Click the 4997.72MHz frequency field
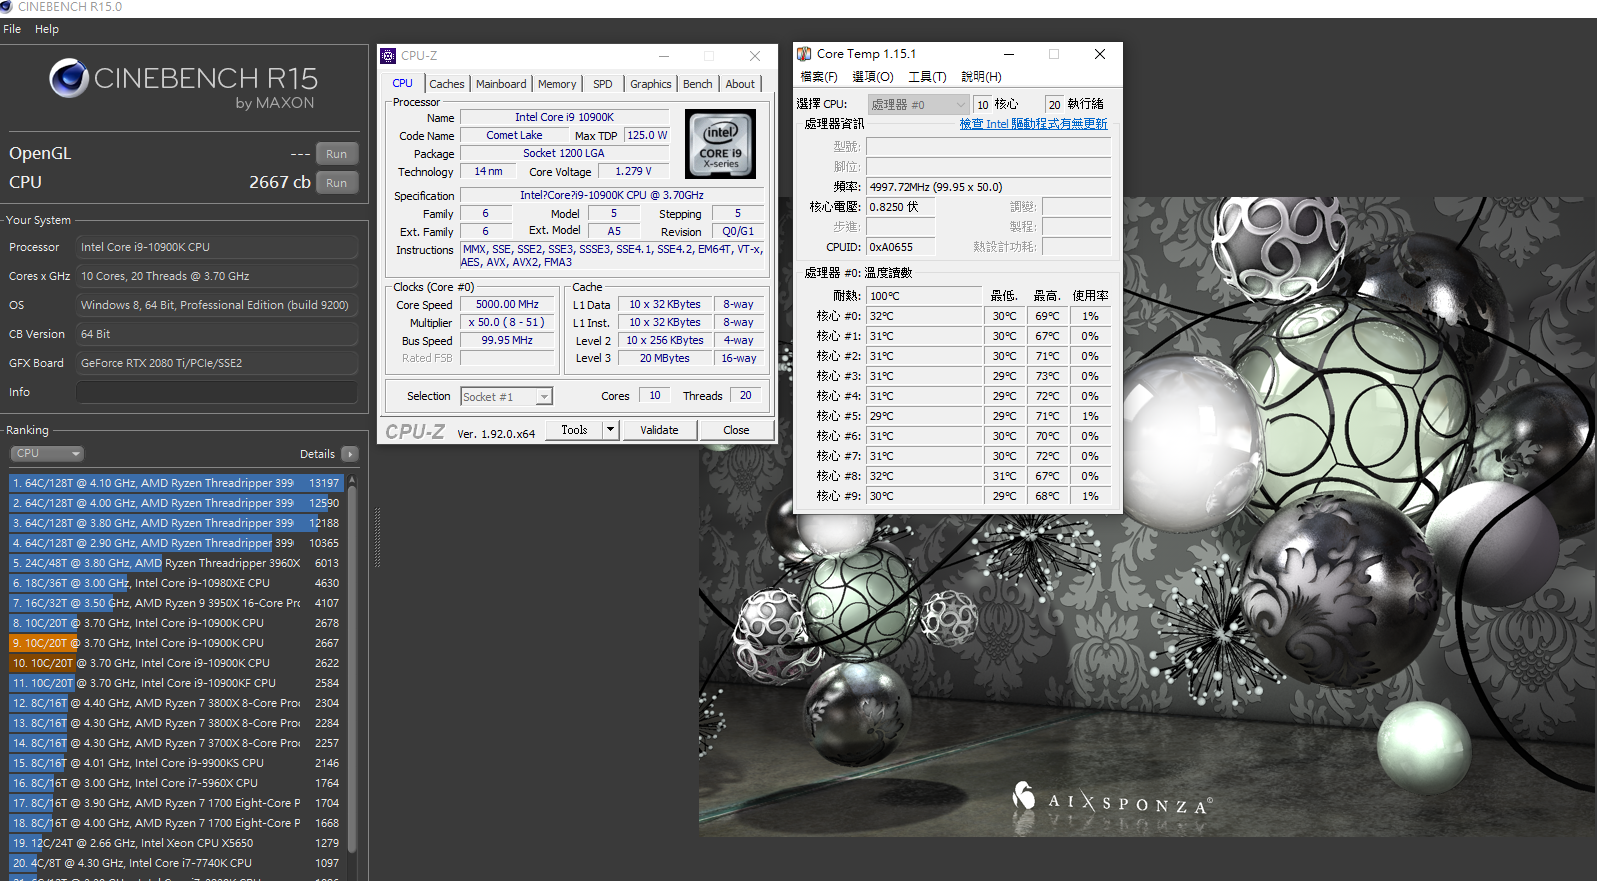1597x881 pixels. (x=988, y=187)
